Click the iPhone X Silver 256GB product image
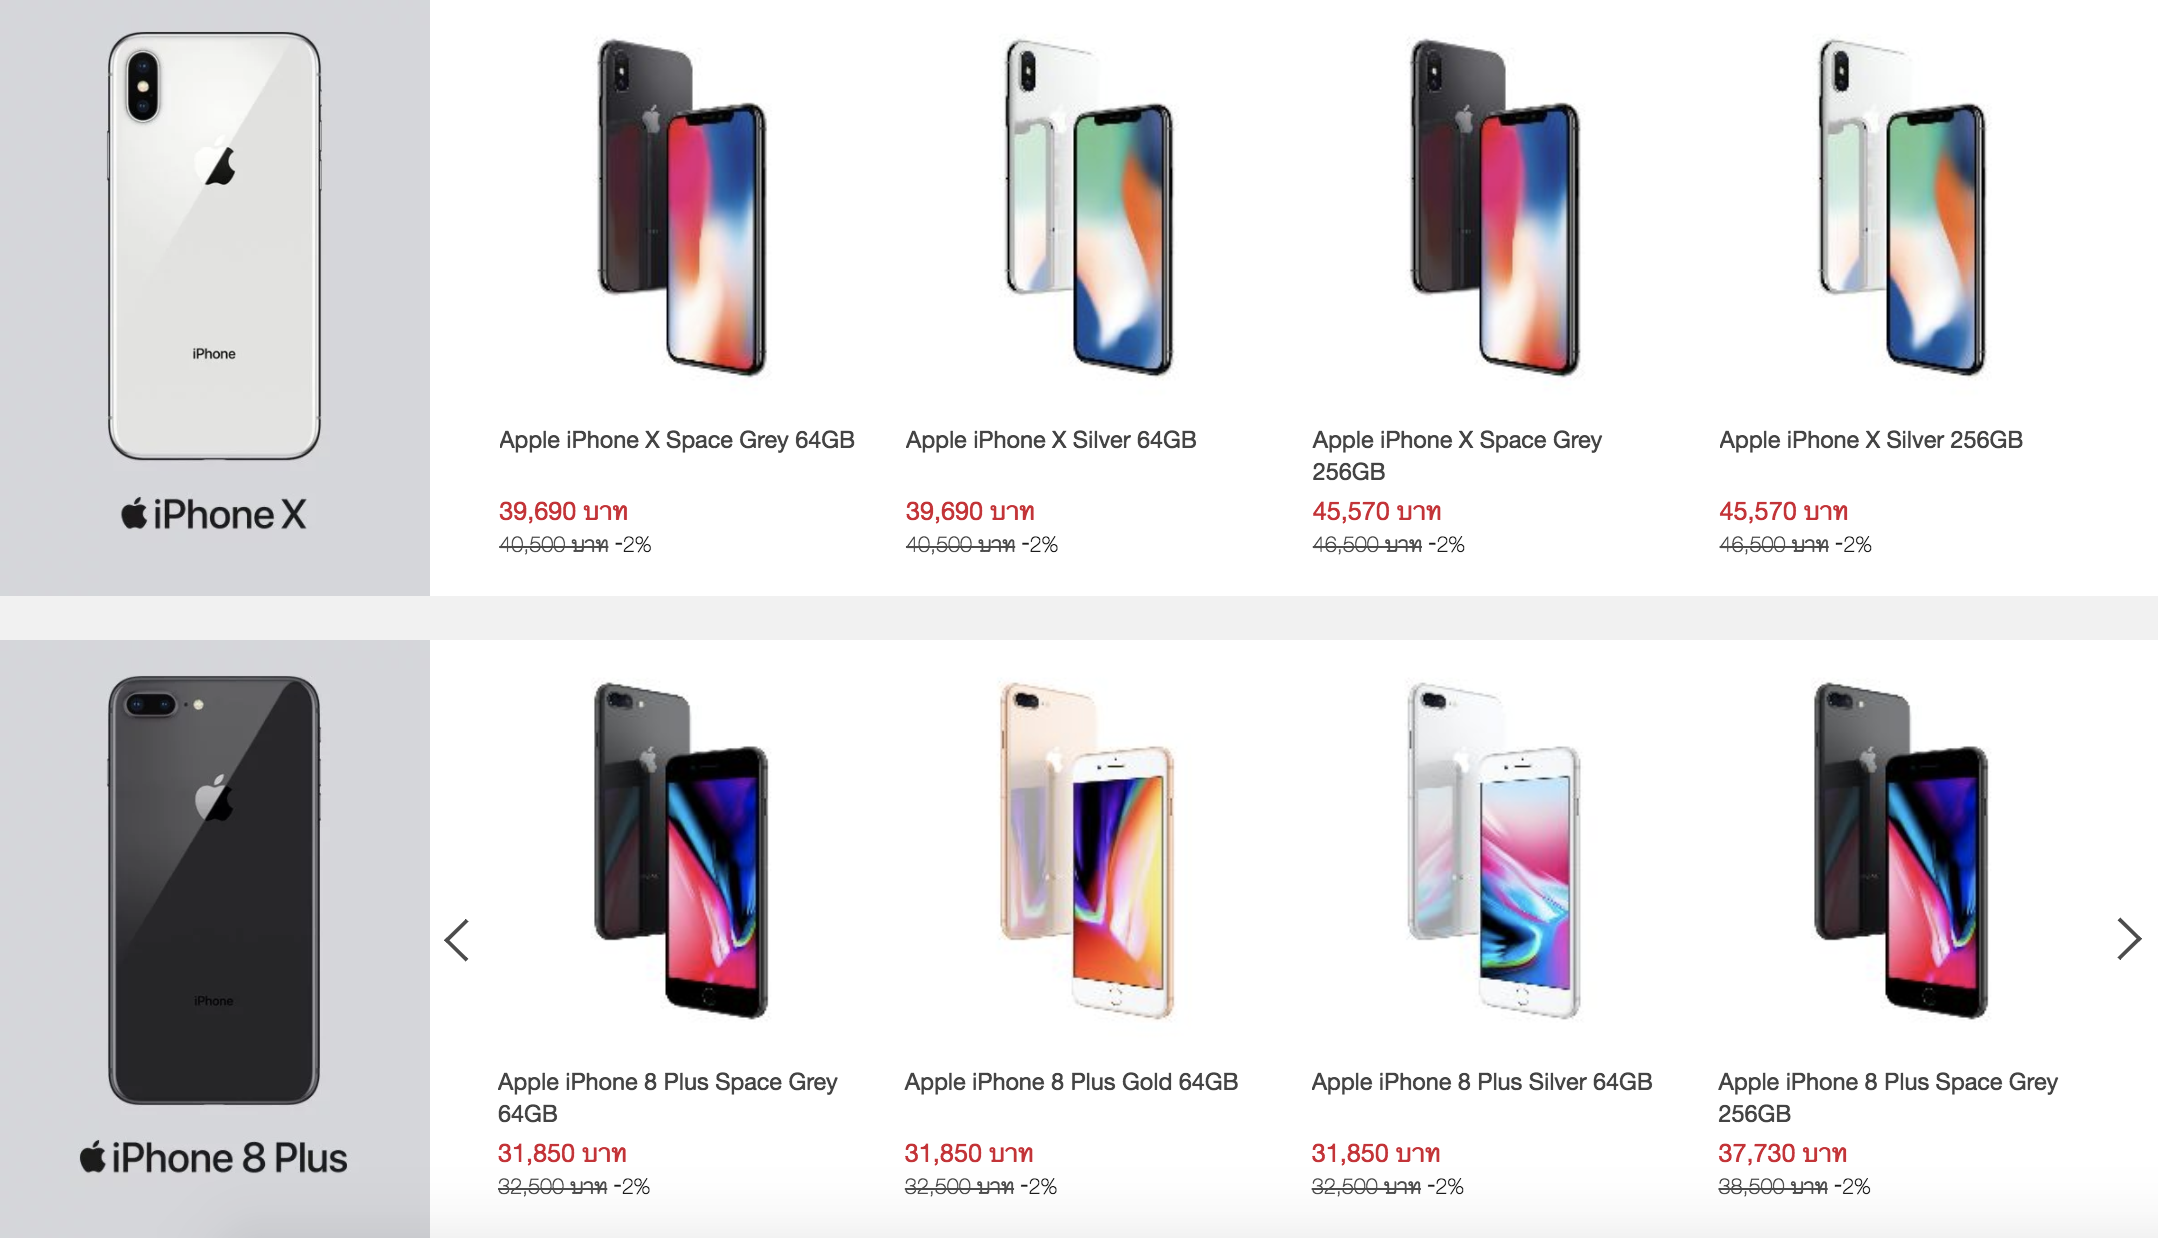2158x1238 pixels. click(x=1902, y=208)
